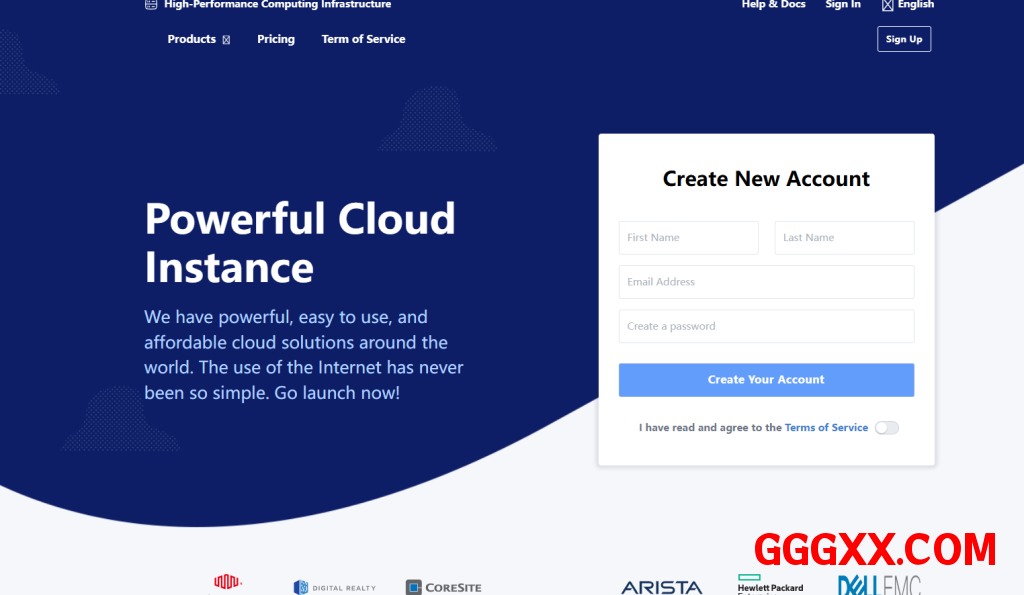
Task: Click the Equinix red logo
Action: 227,582
